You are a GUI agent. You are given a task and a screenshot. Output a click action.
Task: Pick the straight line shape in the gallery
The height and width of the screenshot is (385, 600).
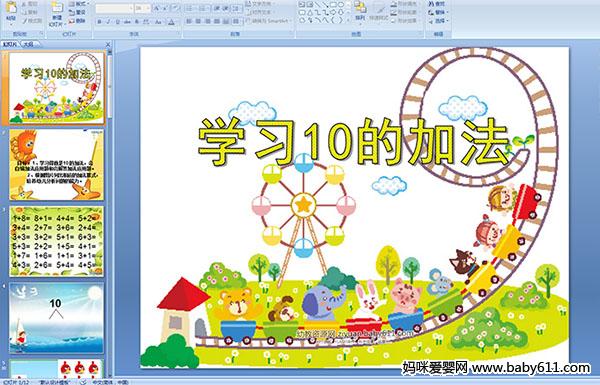318,4
